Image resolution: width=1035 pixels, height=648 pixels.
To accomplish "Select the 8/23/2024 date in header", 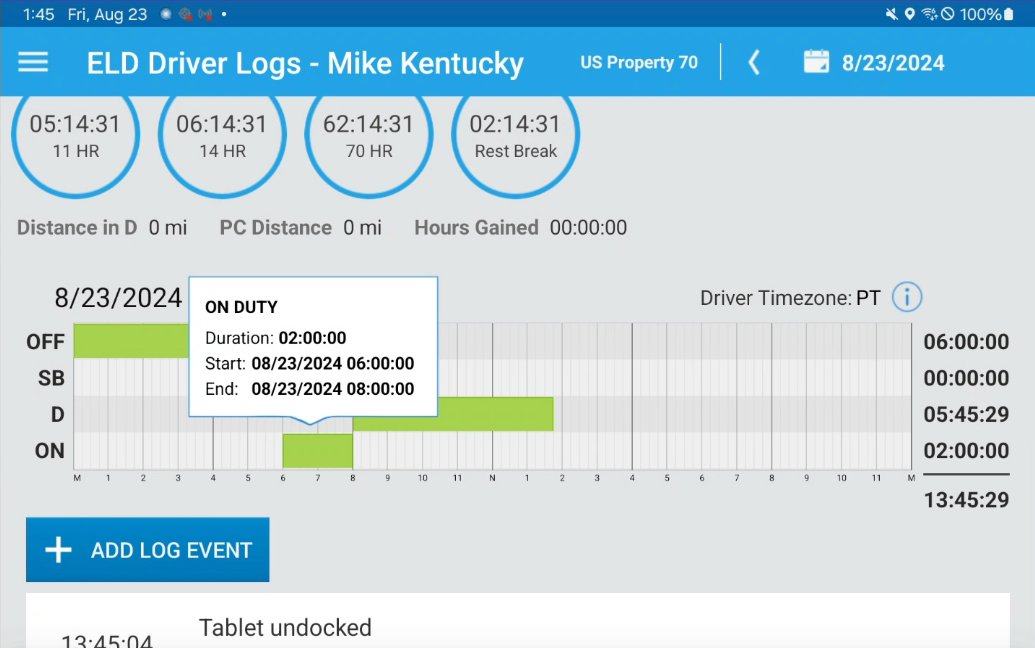I will [x=892, y=63].
